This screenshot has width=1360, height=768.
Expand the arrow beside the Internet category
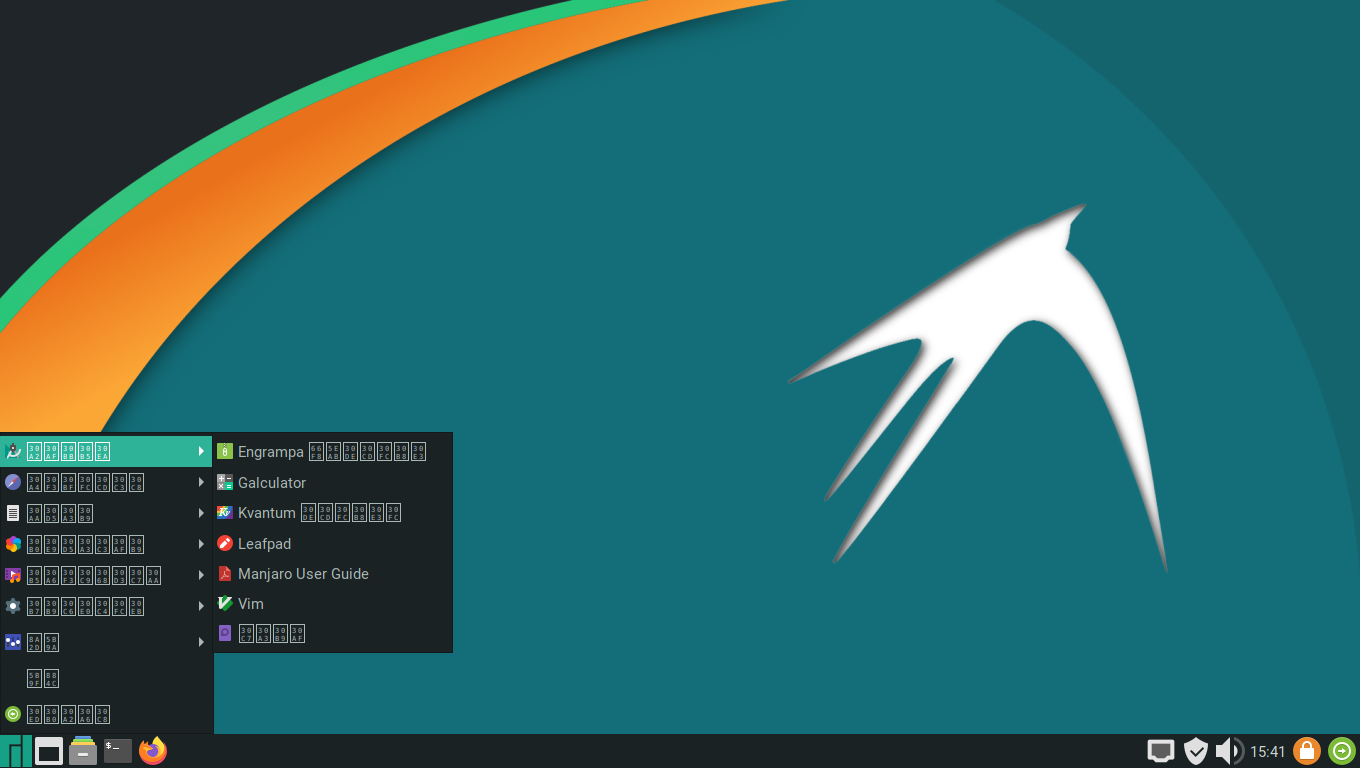tap(201, 482)
